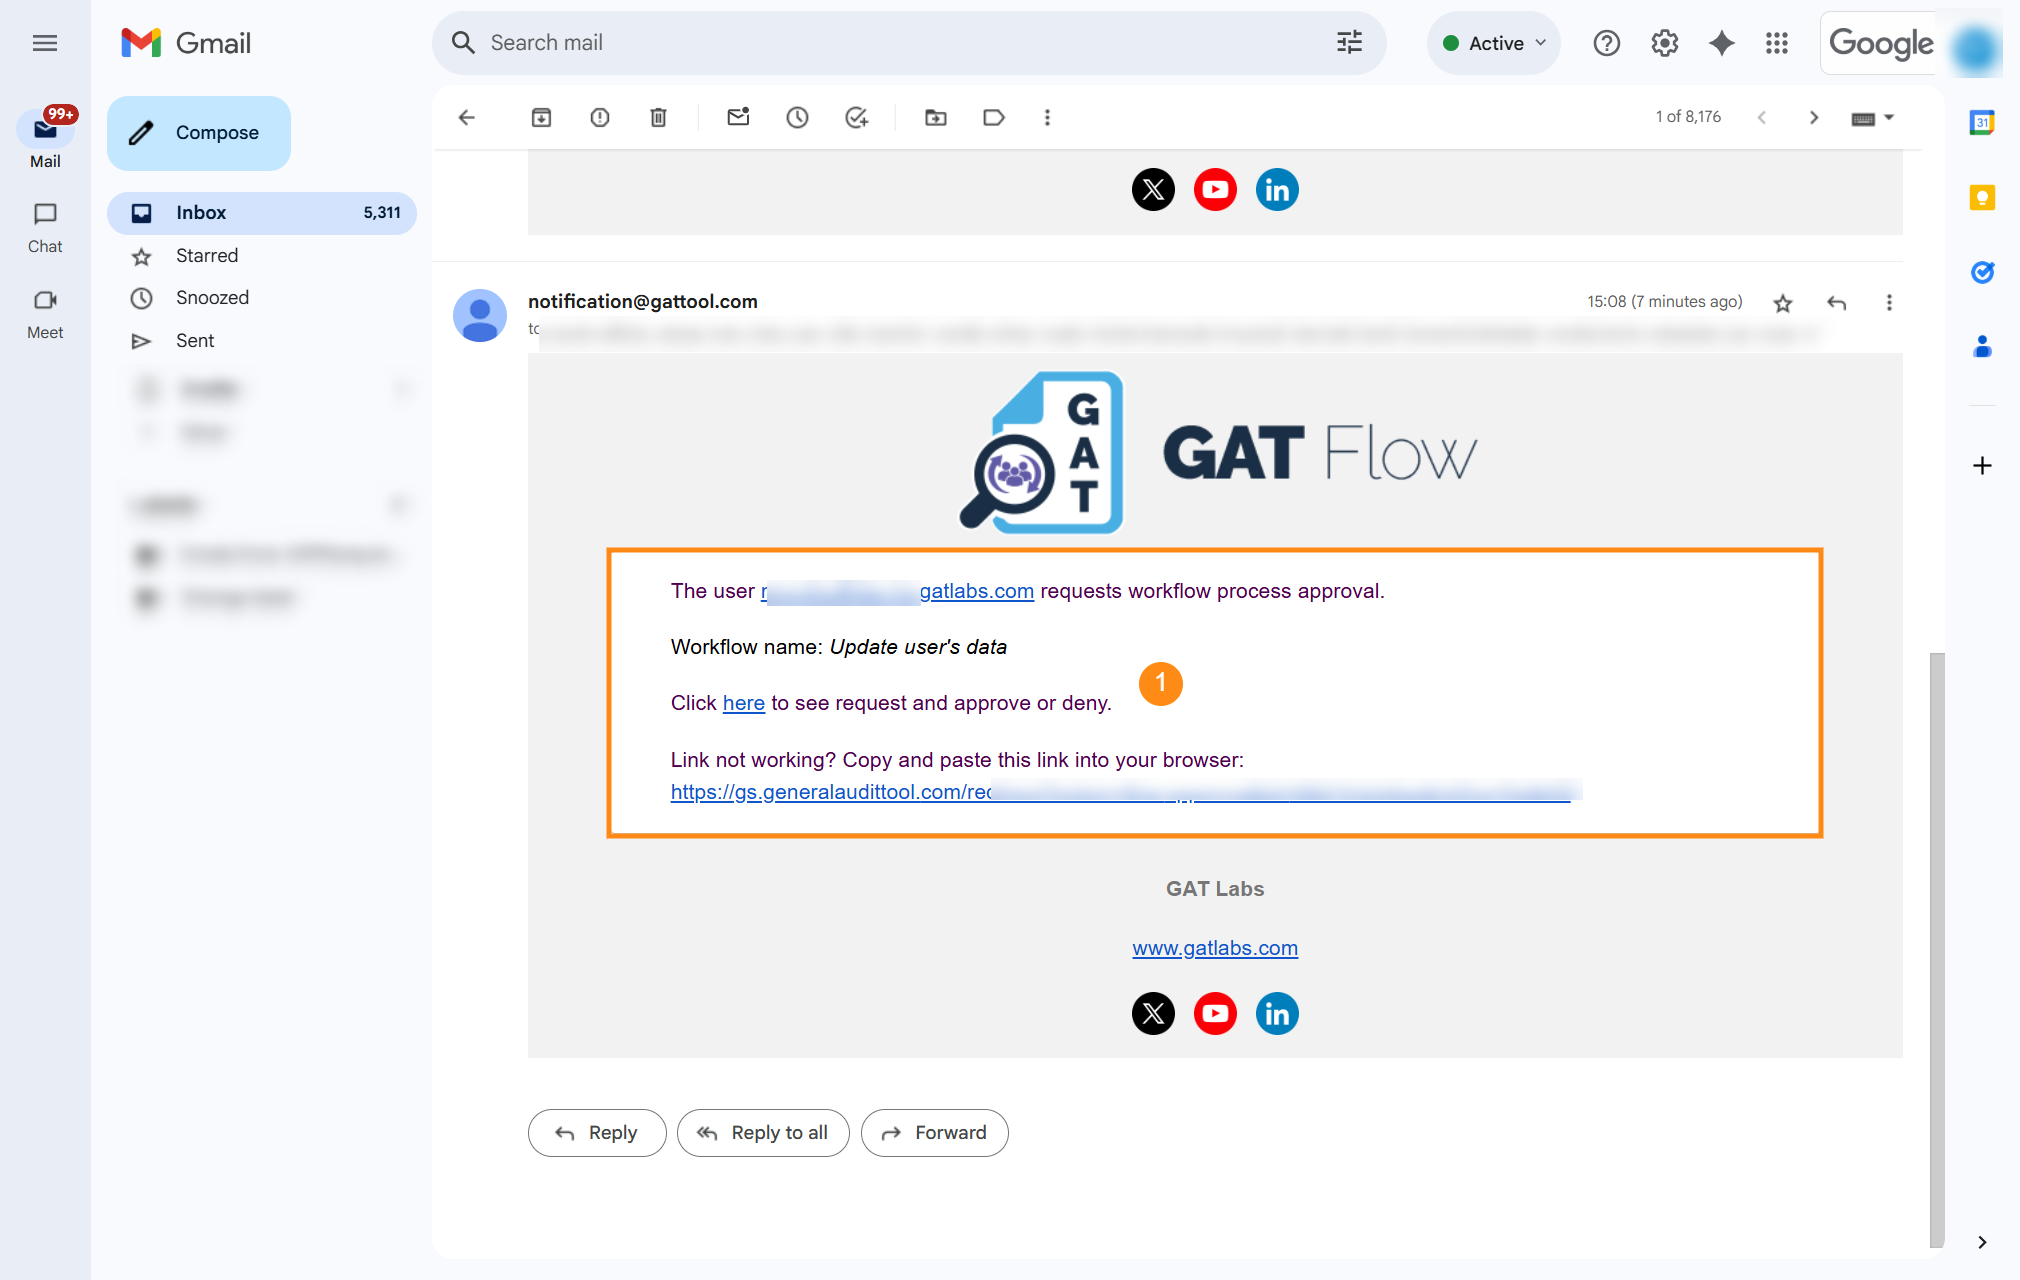
Task: Delete the email with trash icon
Action: pos(658,118)
